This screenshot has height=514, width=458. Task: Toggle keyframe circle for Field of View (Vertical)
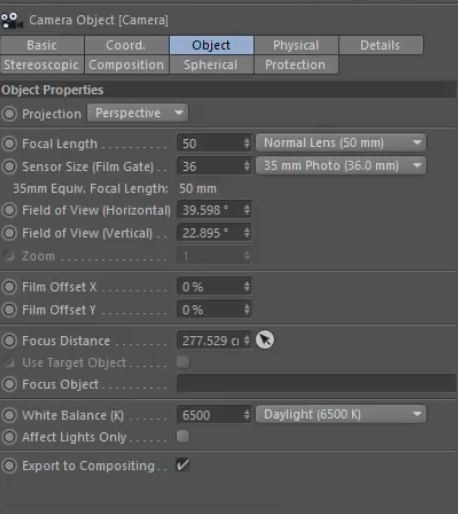pyautogui.click(x=9, y=233)
